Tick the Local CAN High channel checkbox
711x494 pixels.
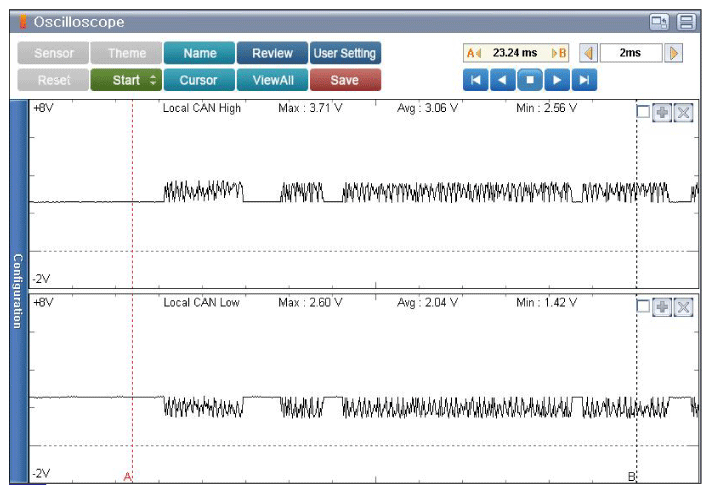643,113
